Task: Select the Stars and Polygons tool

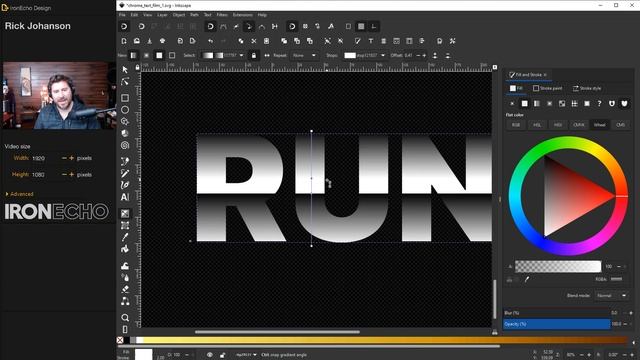Action: 125,122
